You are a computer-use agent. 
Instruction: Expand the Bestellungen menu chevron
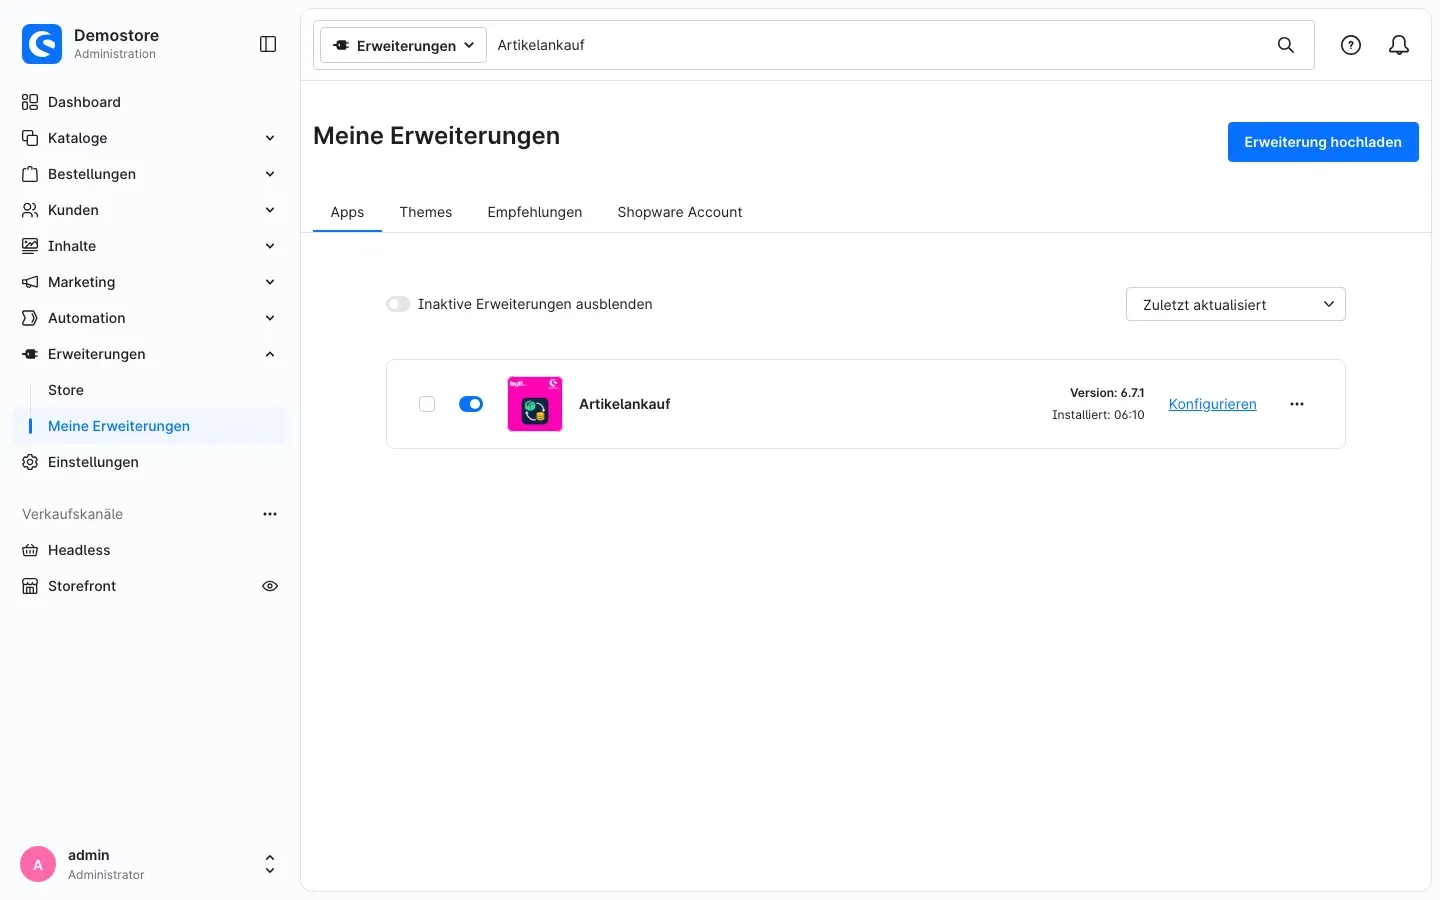(270, 174)
